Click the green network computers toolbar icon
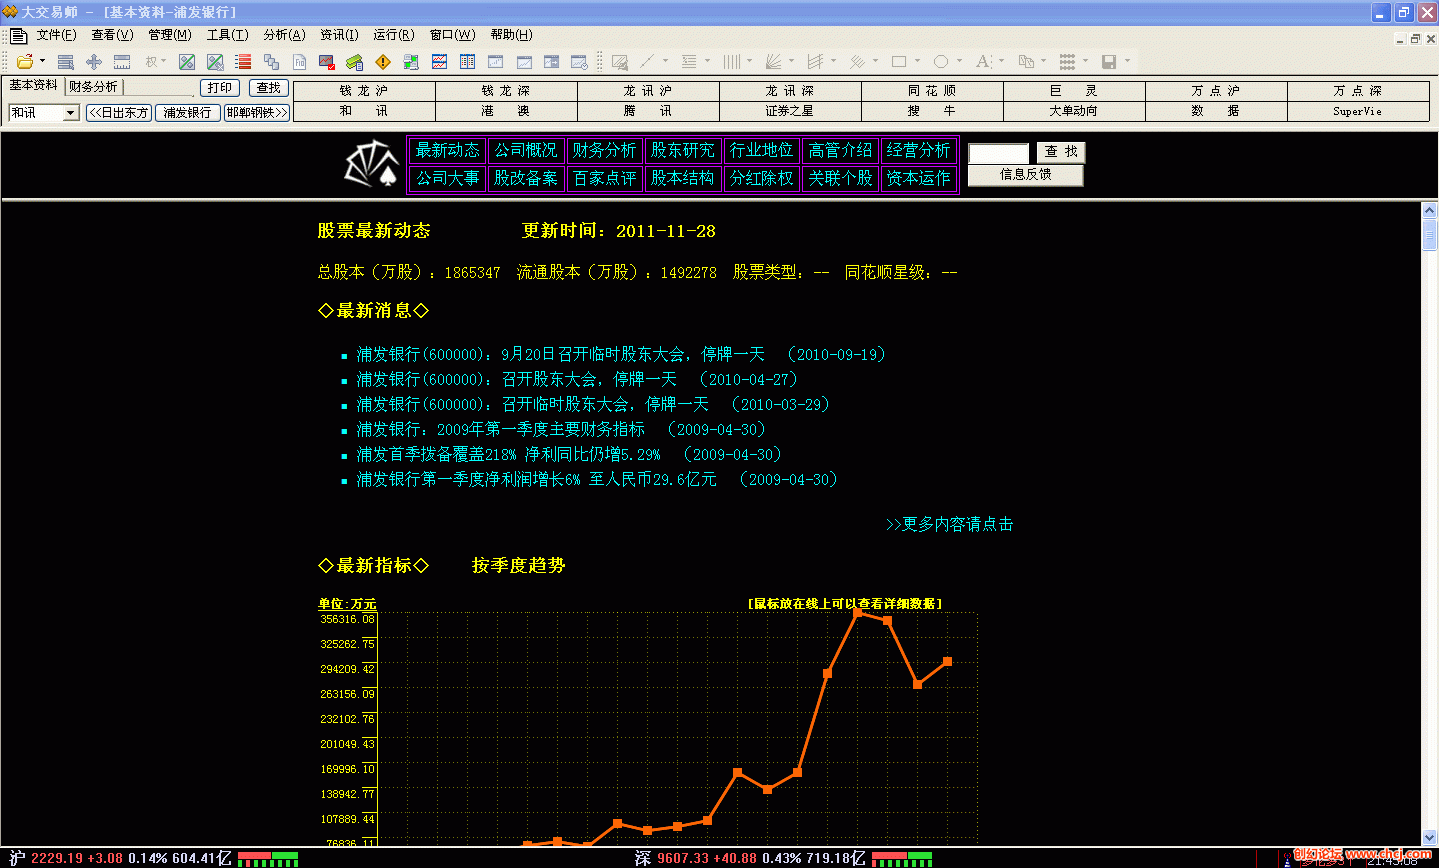Image resolution: width=1439 pixels, height=868 pixels. click(x=410, y=62)
